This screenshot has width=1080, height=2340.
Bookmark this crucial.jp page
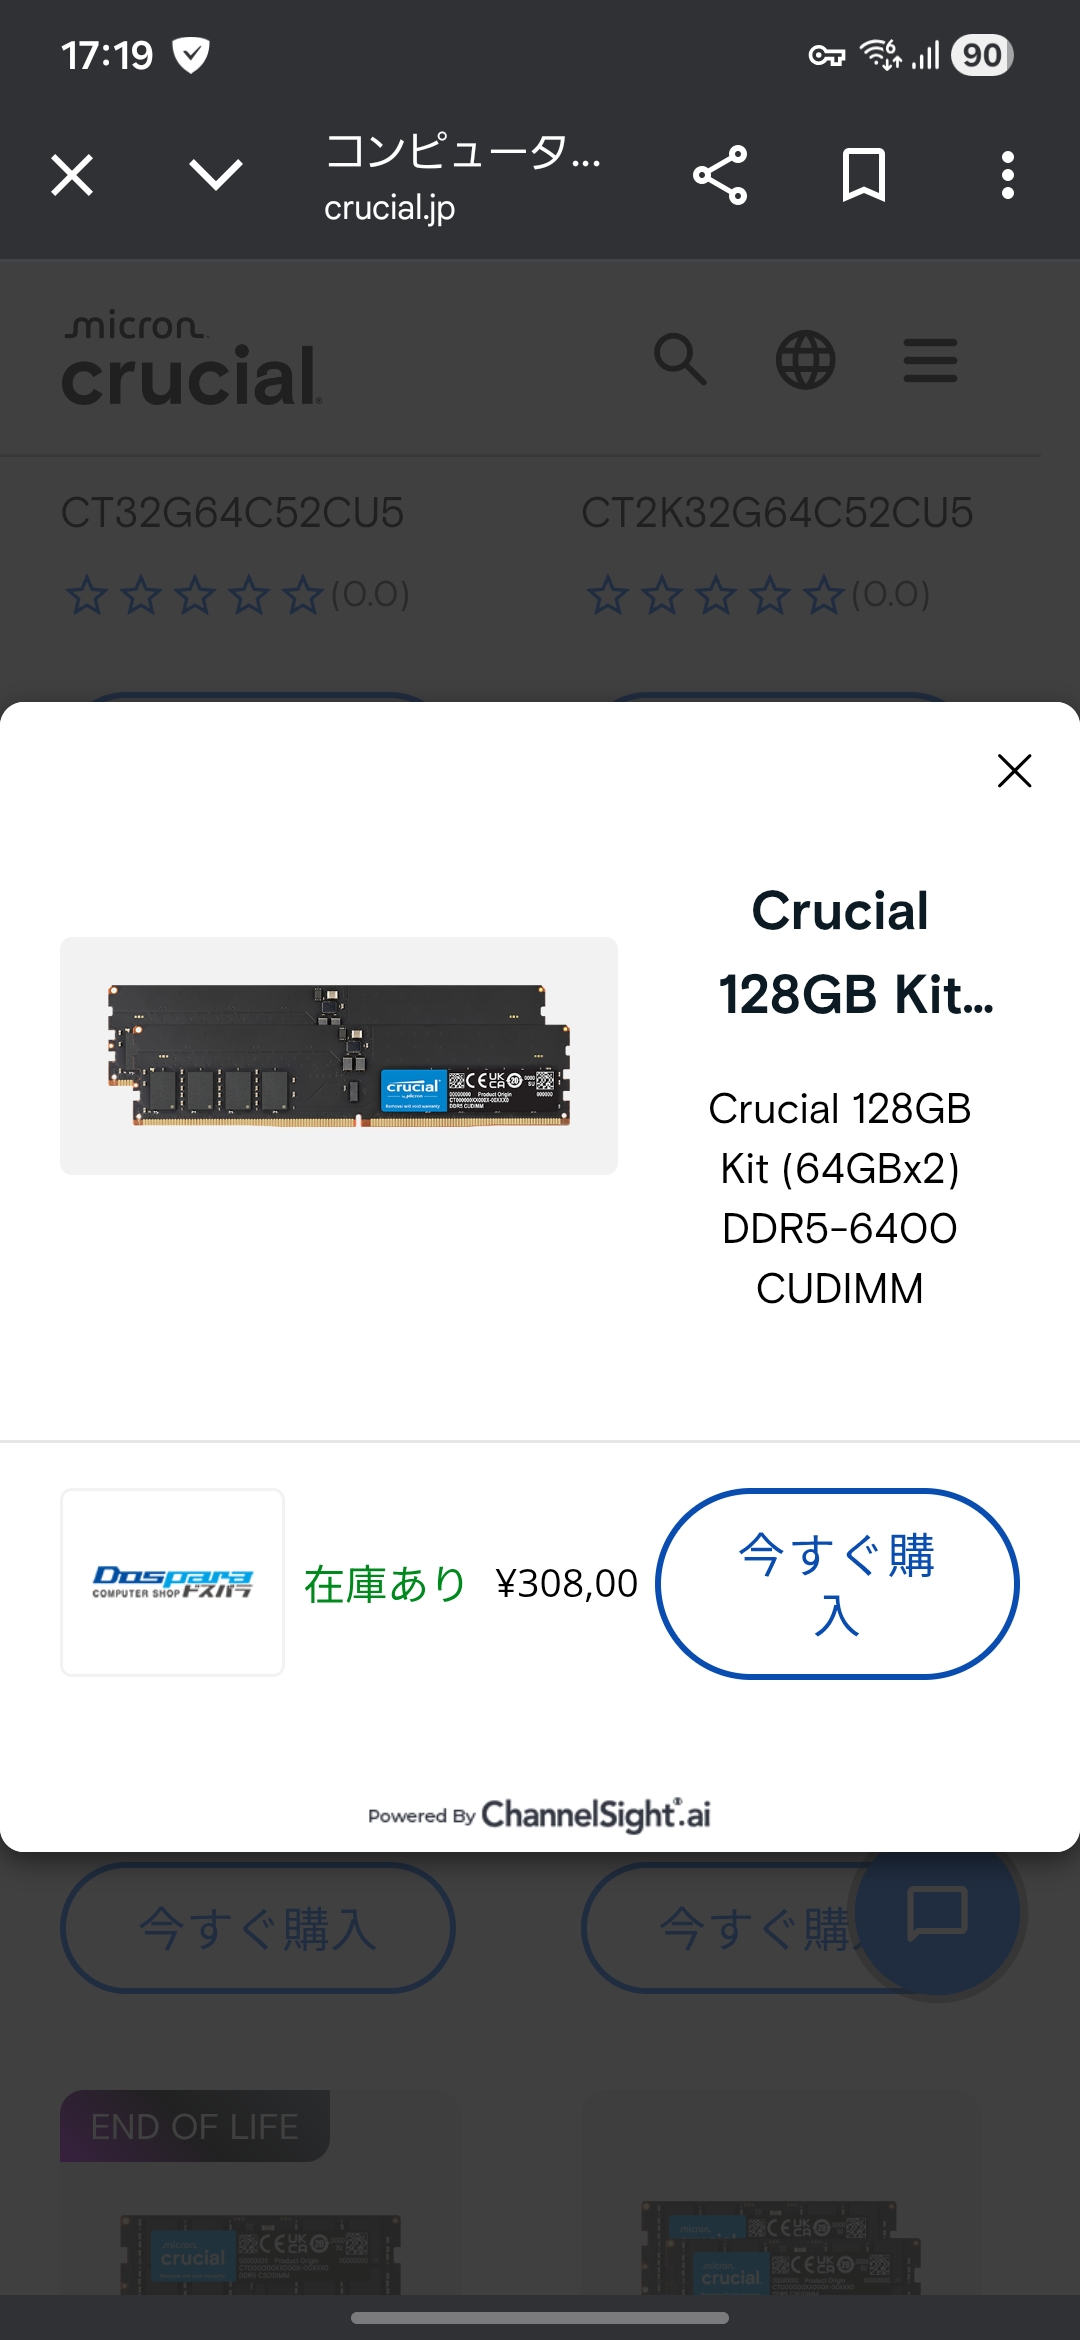[864, 175]
